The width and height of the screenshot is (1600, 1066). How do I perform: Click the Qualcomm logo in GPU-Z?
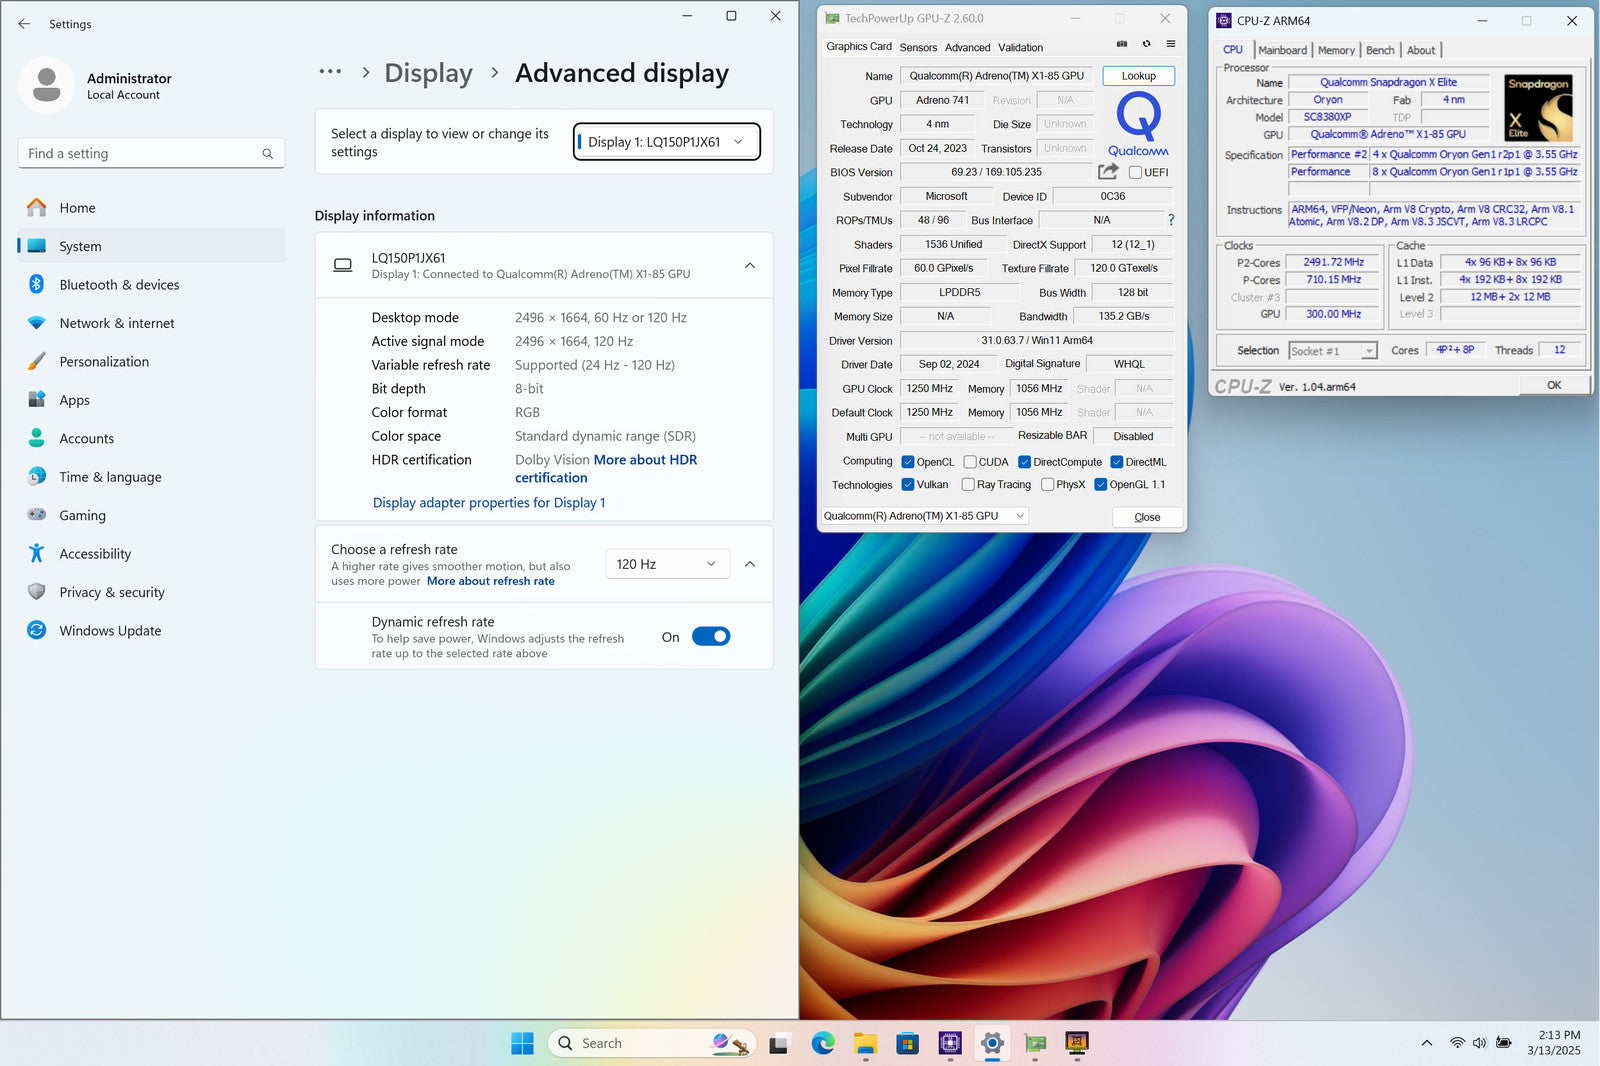pos(1138,124)
